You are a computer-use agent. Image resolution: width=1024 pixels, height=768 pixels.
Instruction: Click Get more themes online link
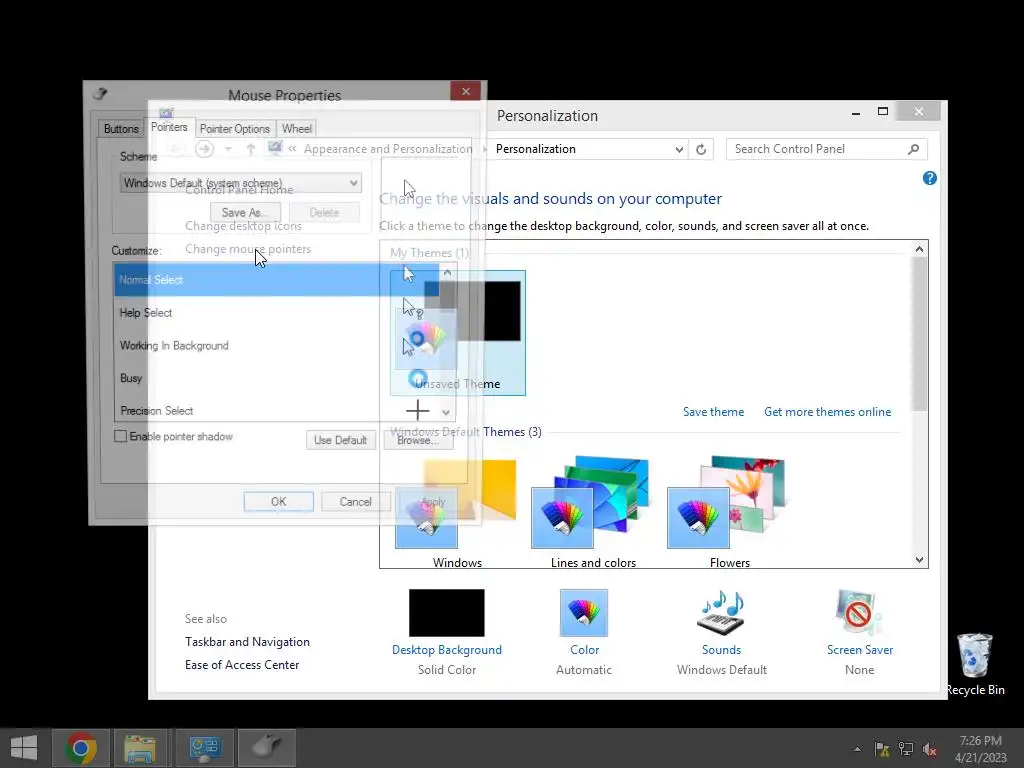[827, 412]
